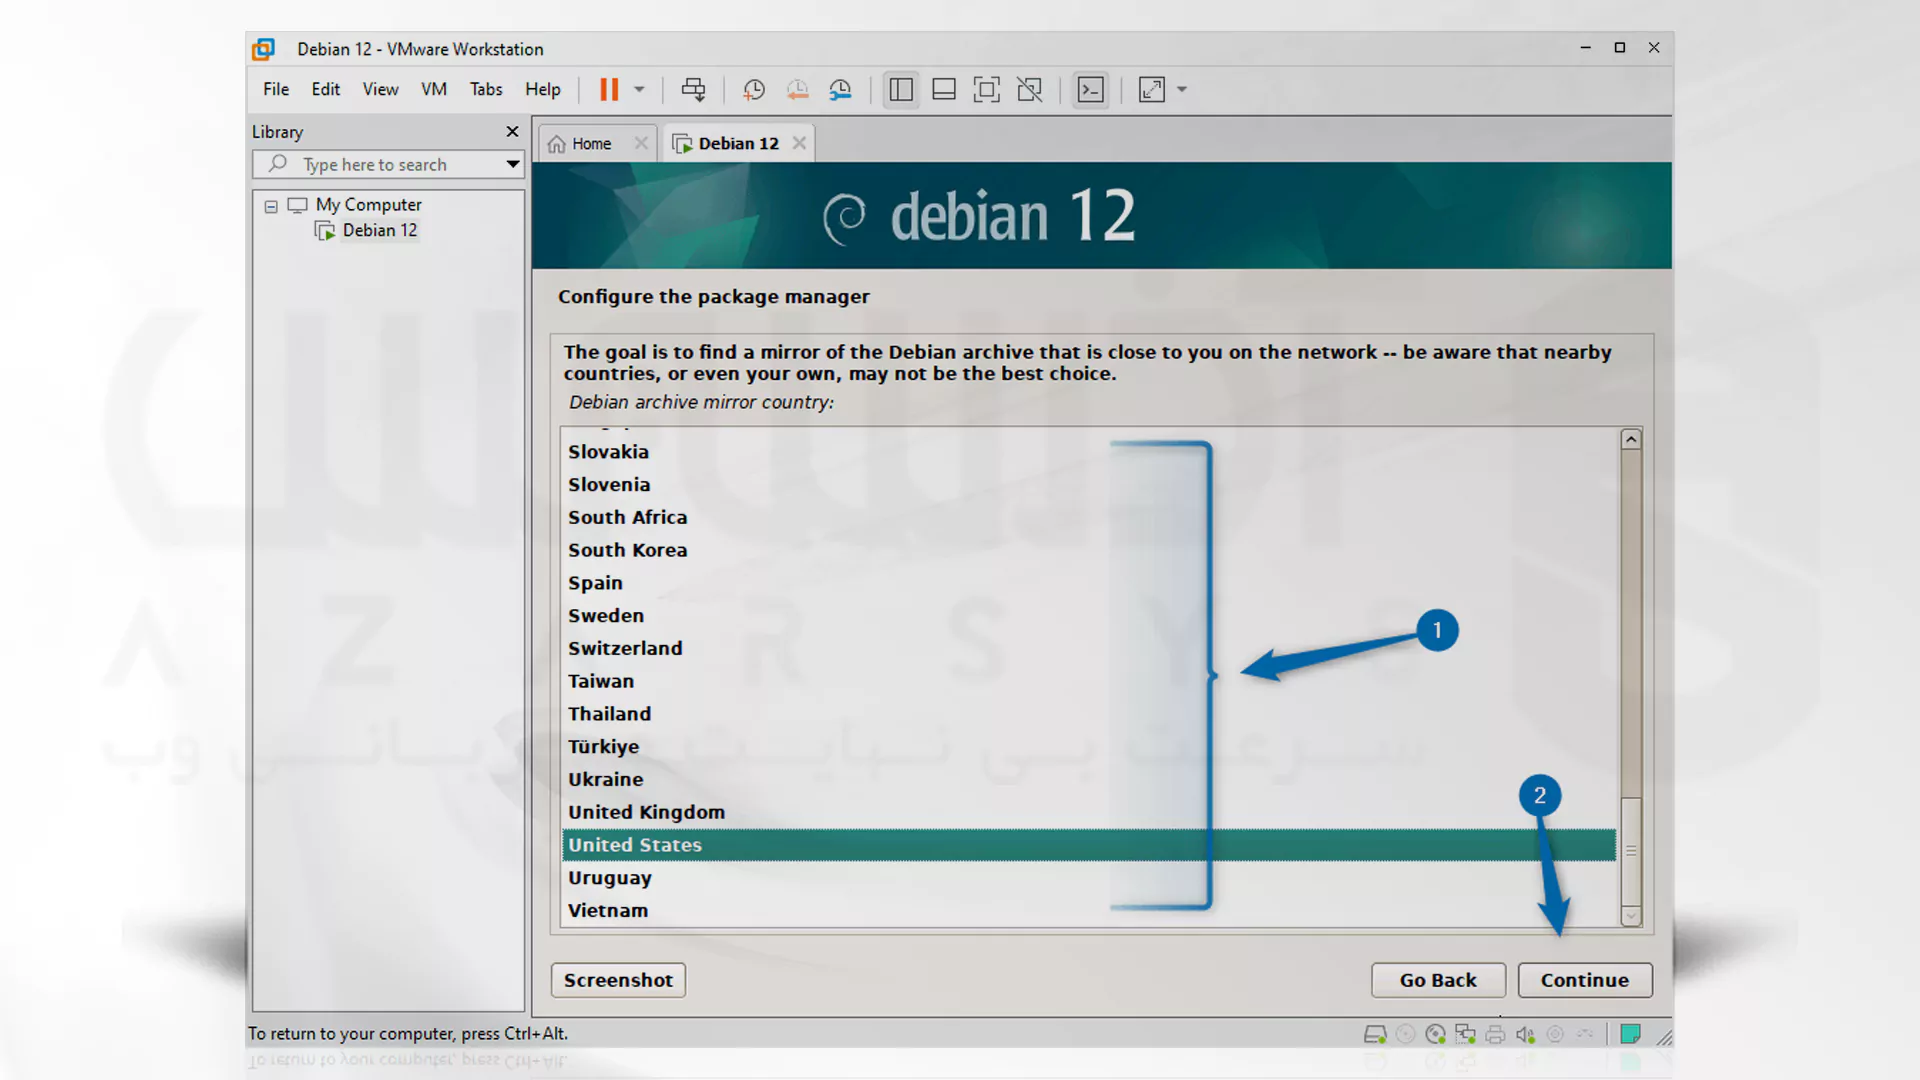
Task: Click the network adapter status icon
Action: click(x=1465, y=1035)
